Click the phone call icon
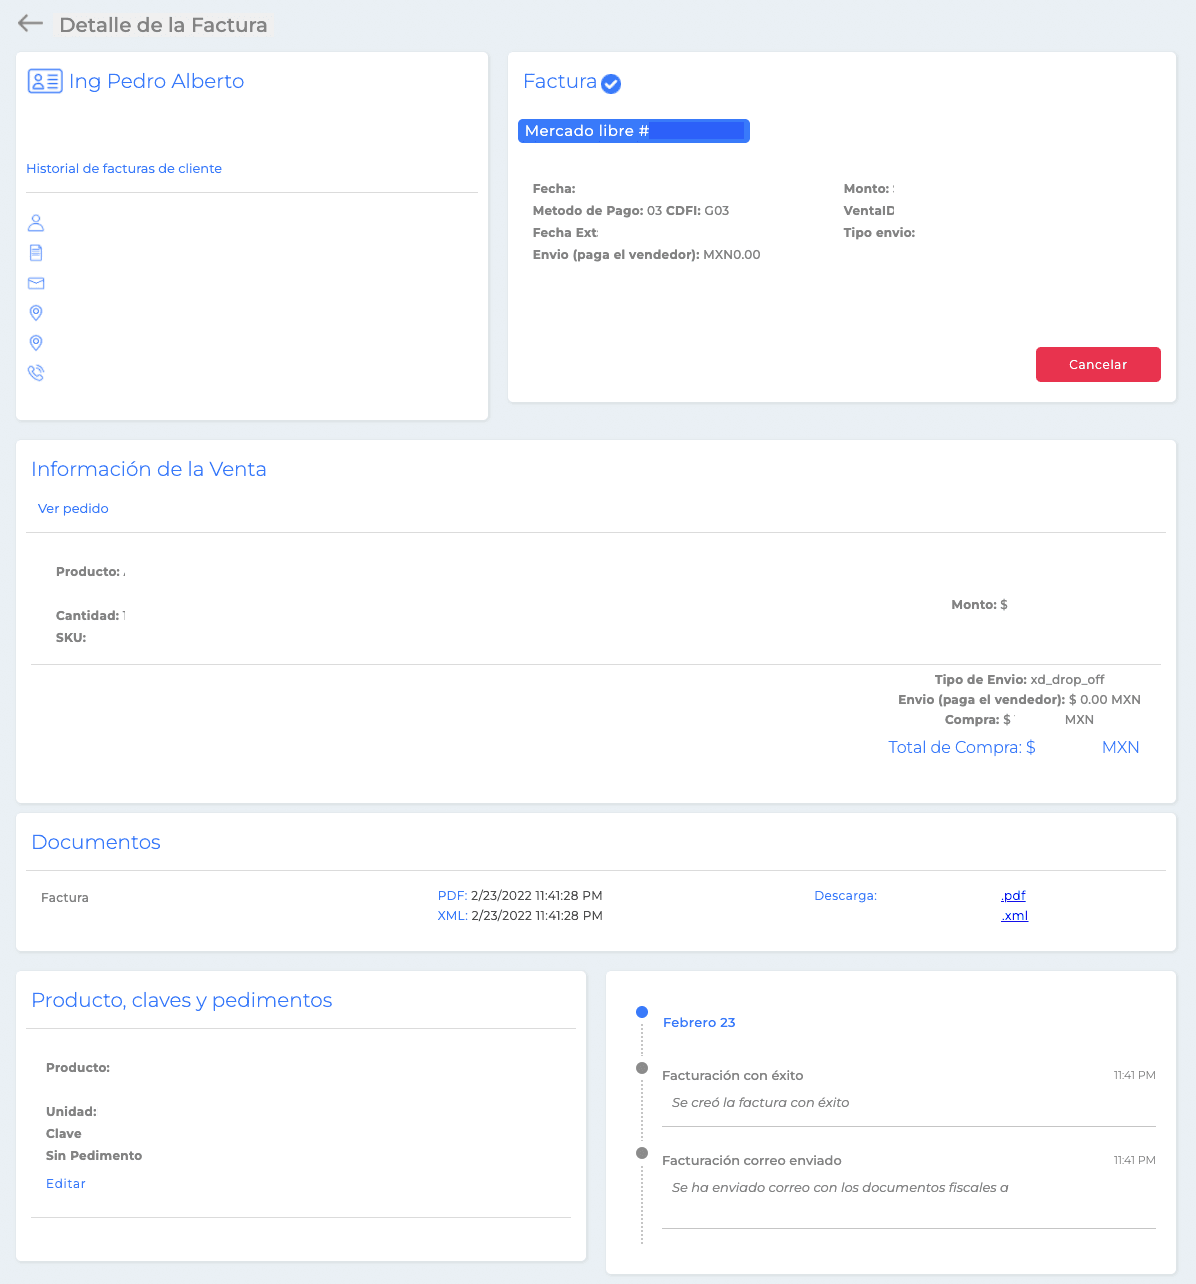The width and height of the screenshot is (1196, 1284). (x=36, y=373)
